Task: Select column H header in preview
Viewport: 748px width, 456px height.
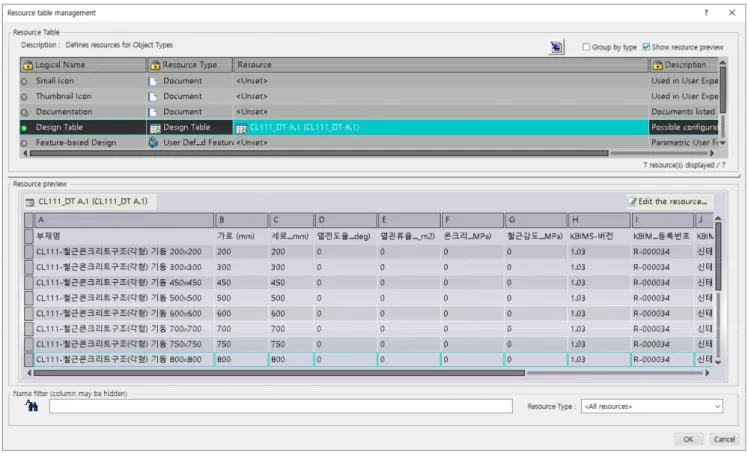Action: tap(599, 220)
